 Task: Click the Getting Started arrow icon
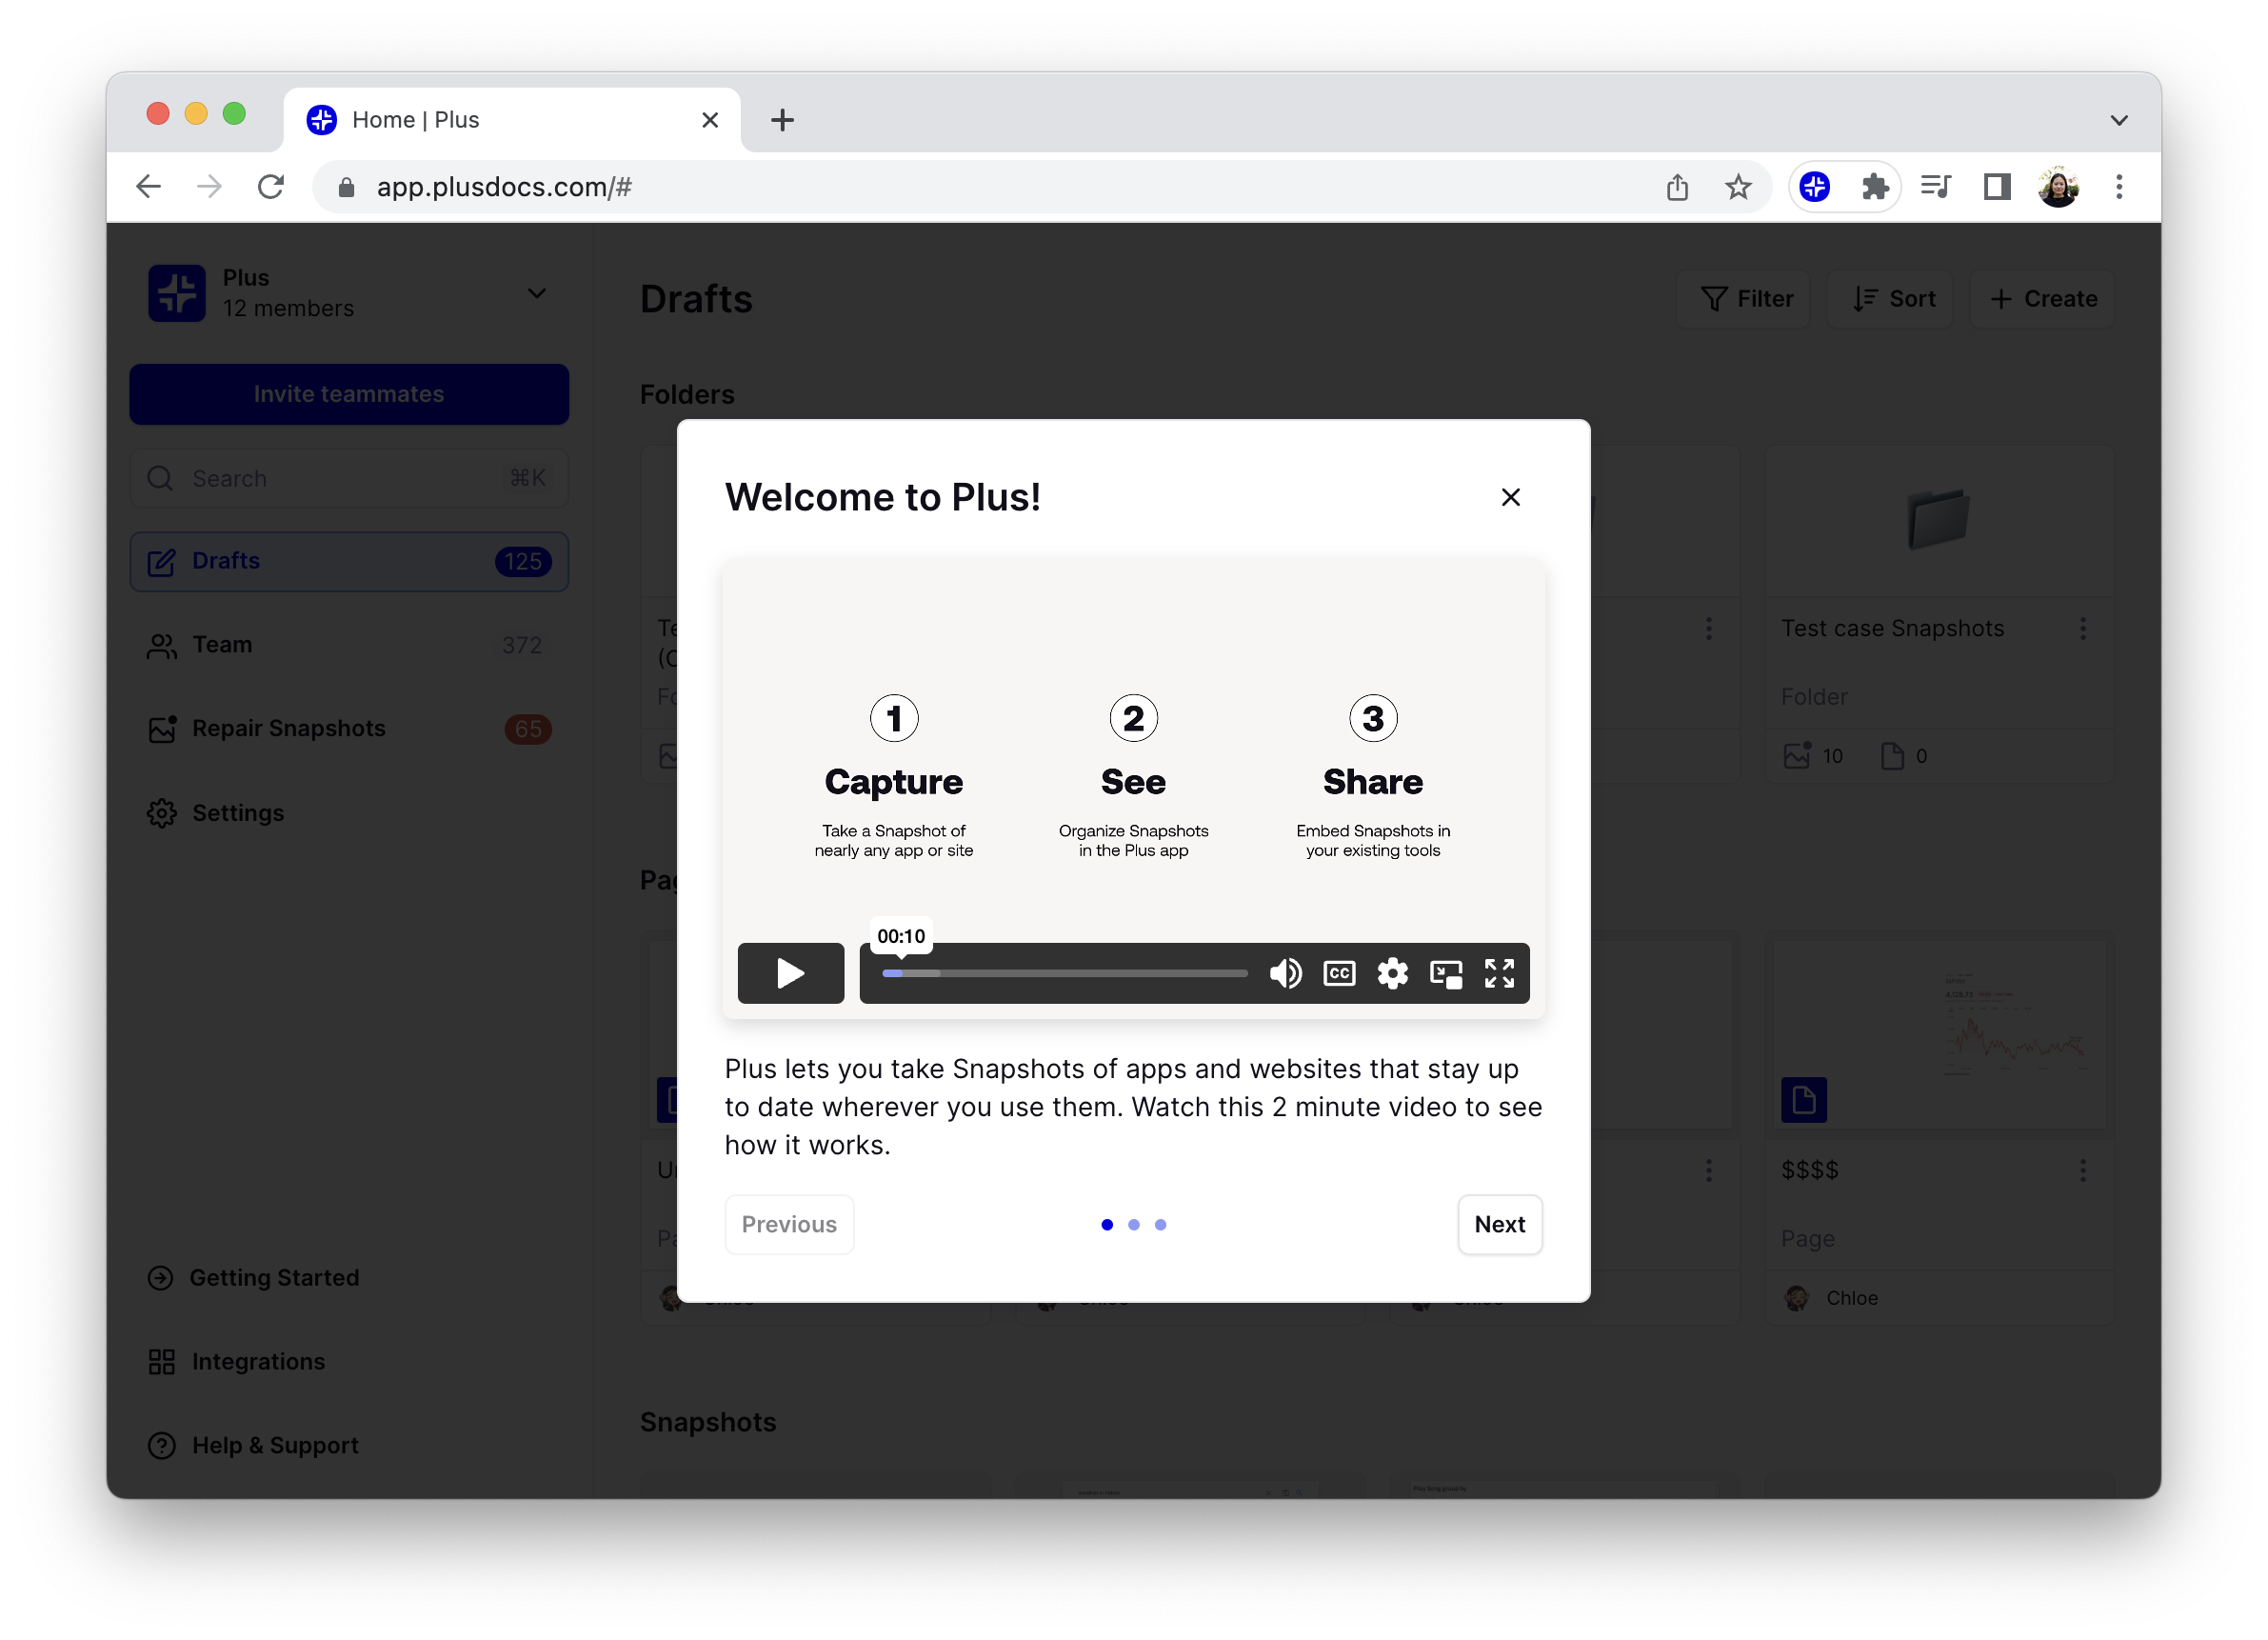pos(160,1277)
